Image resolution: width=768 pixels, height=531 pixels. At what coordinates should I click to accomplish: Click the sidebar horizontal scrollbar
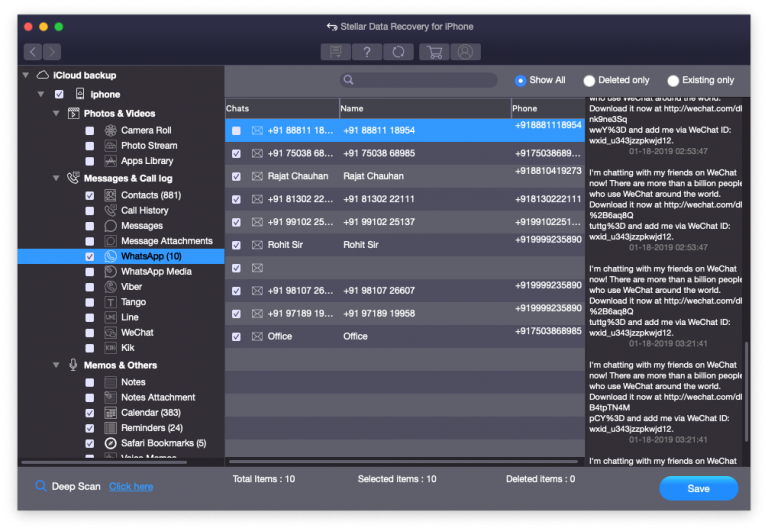[104, 462]
